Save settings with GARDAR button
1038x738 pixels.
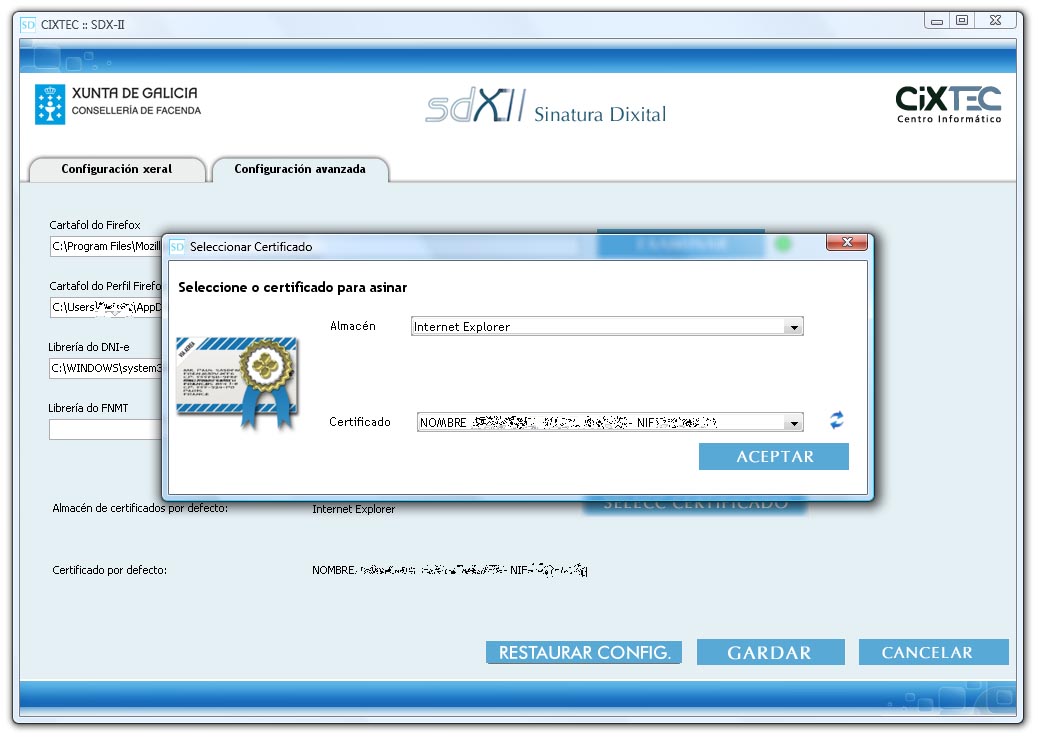pyautogui.click(x=771, y=653)
